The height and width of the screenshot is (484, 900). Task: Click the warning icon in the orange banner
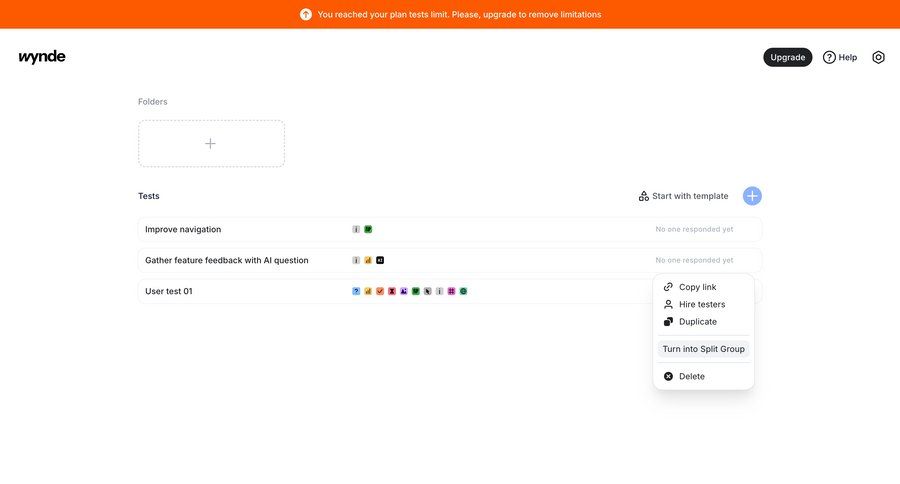point(306,14)
